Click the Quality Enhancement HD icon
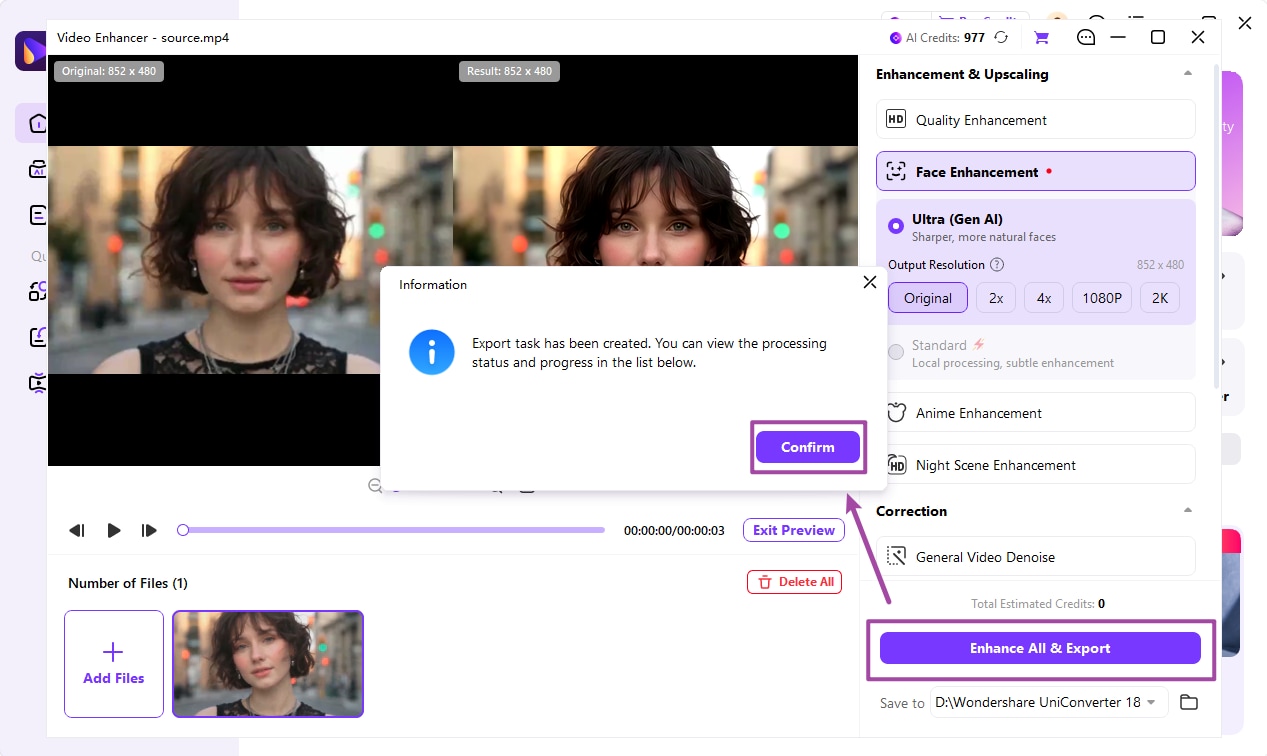 click(896, 119)
